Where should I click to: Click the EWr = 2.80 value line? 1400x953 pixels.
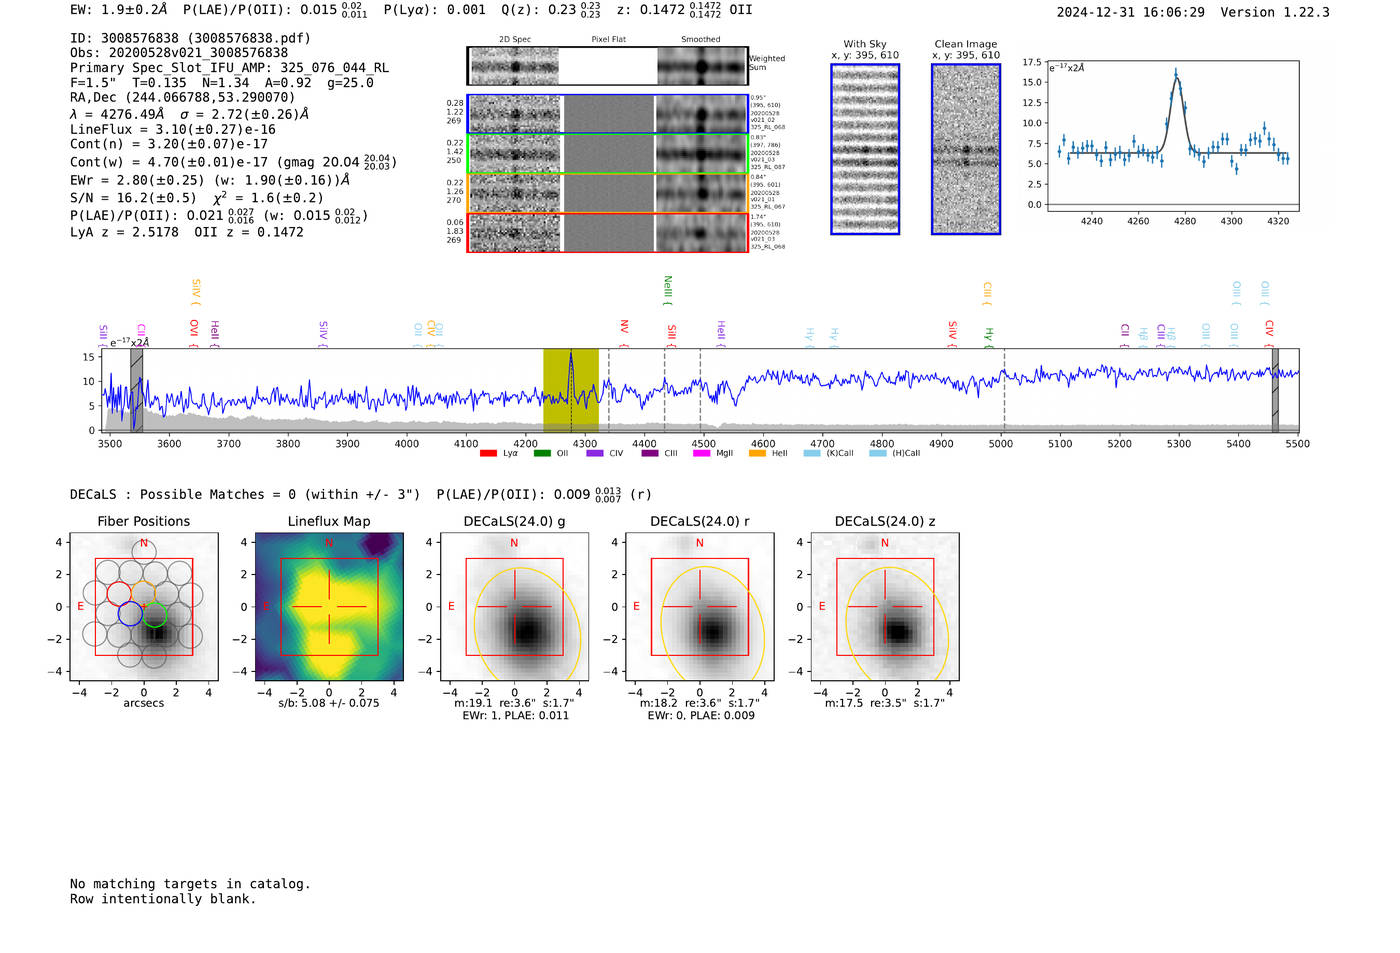(210, 181)
